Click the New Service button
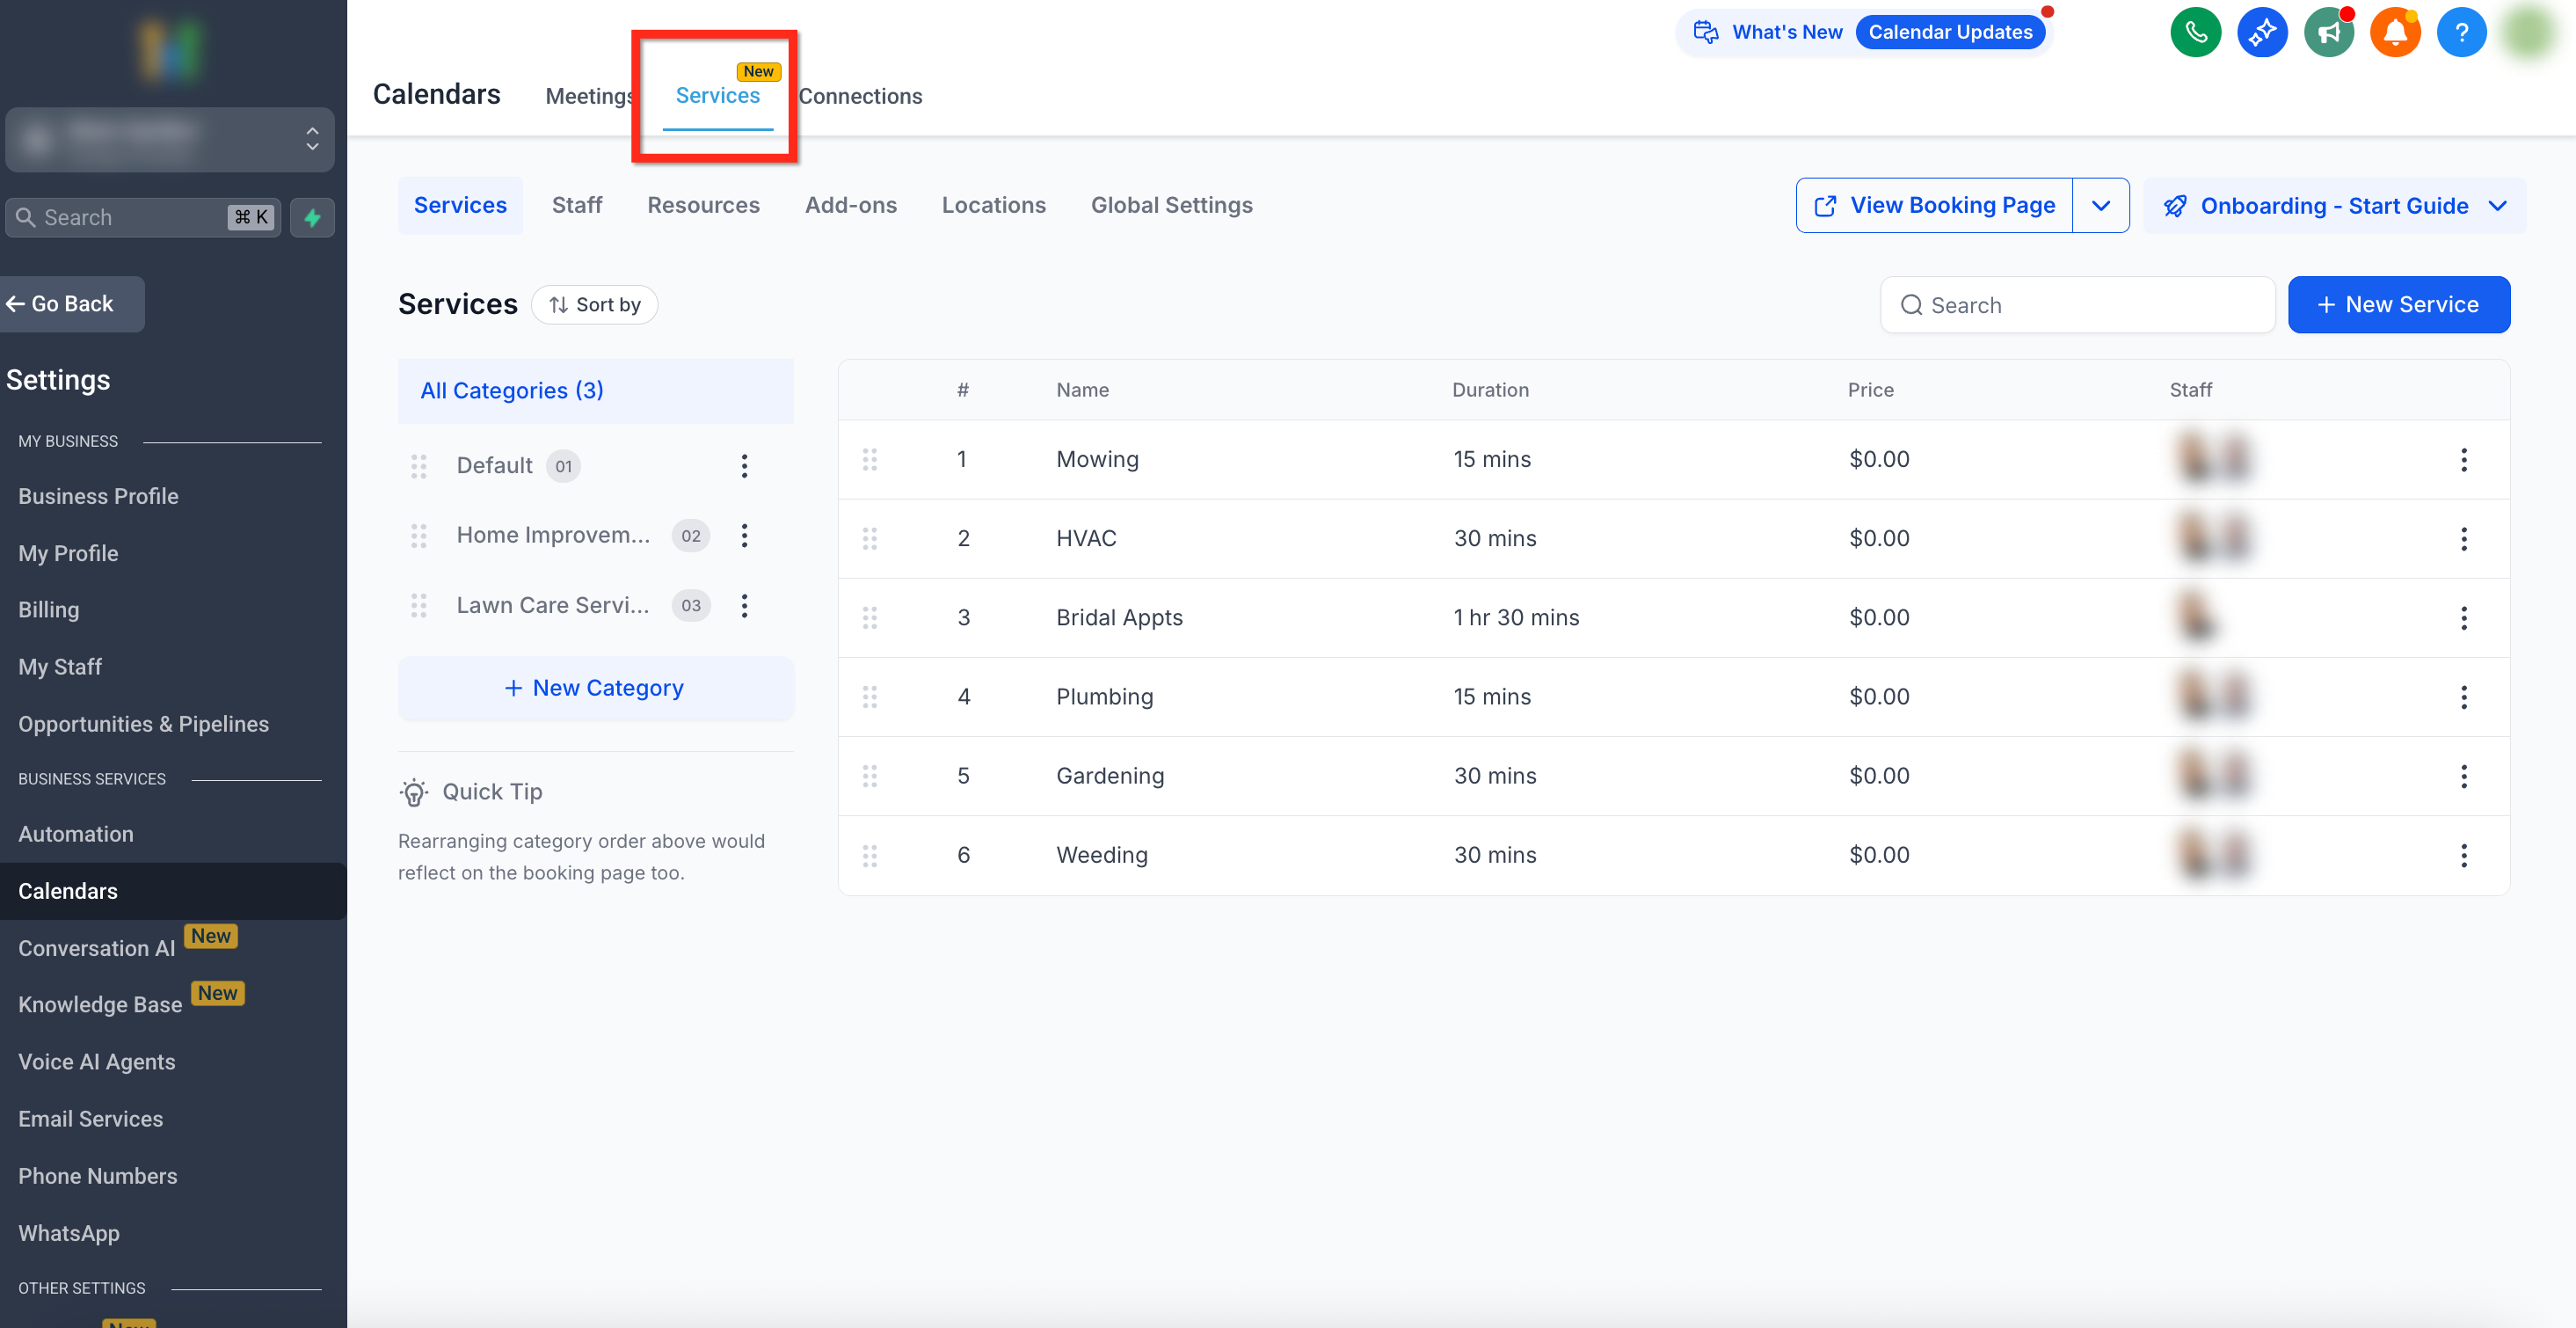 2398,305
